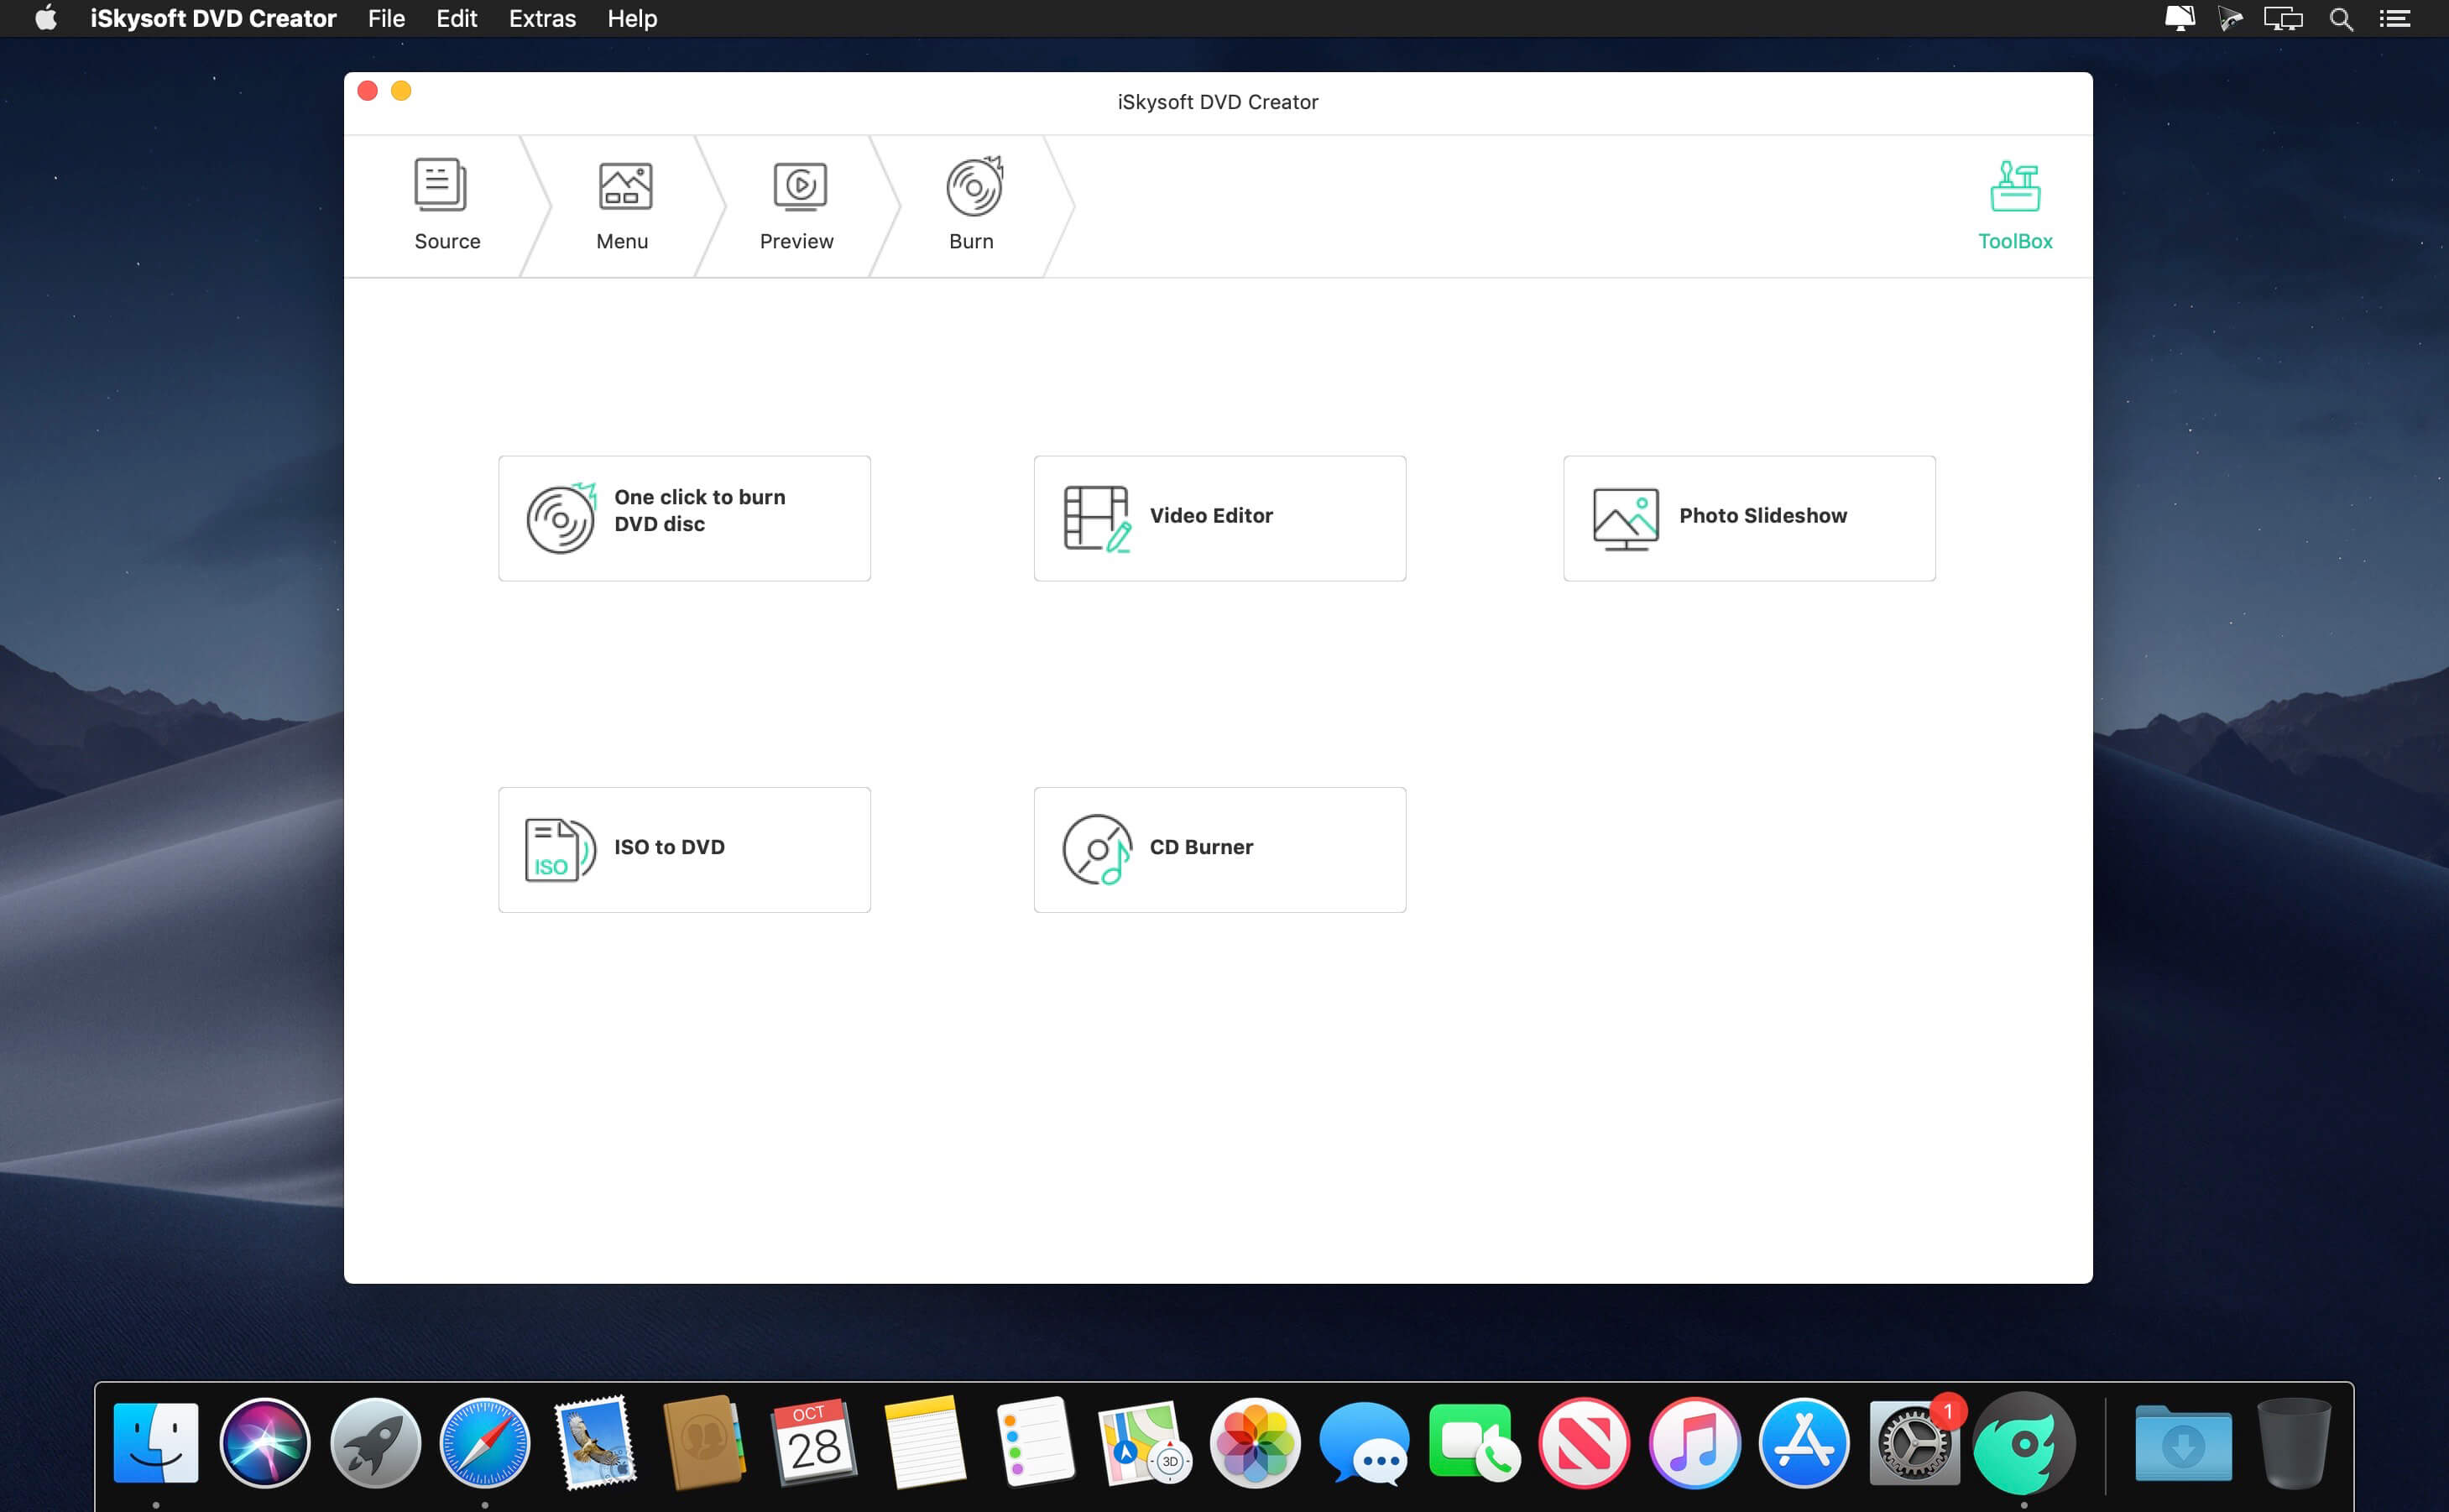This screenshot has width=2449, height=1512.
Task: Open the Extras menu
Action: coord(542,18)
